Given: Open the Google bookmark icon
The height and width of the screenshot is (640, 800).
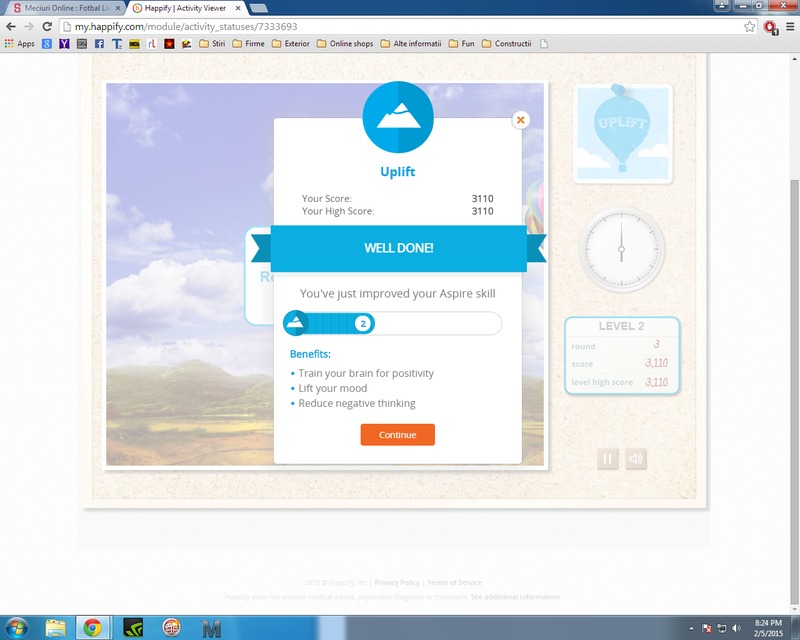Looking at the screenshot, I should pos(47,44).
